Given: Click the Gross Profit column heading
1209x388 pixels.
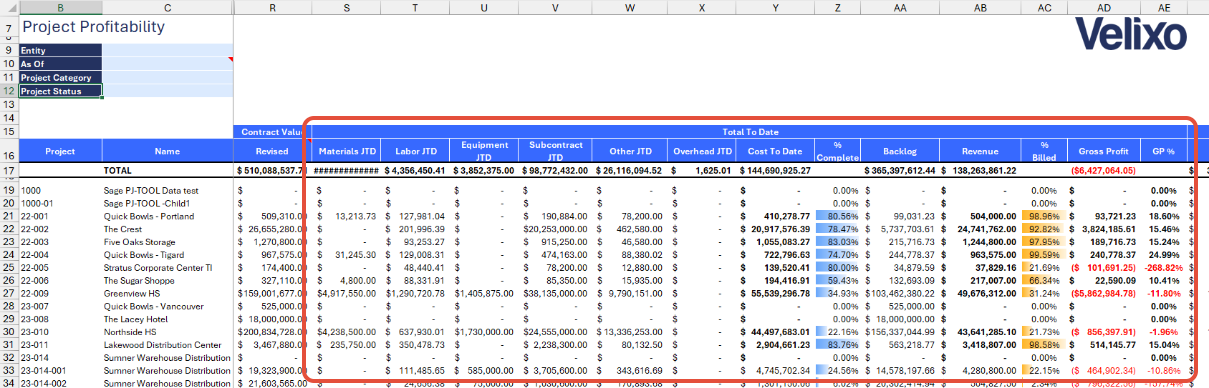Looking at the screenshot, I should pyautogui.click(x=1104, y=152).
